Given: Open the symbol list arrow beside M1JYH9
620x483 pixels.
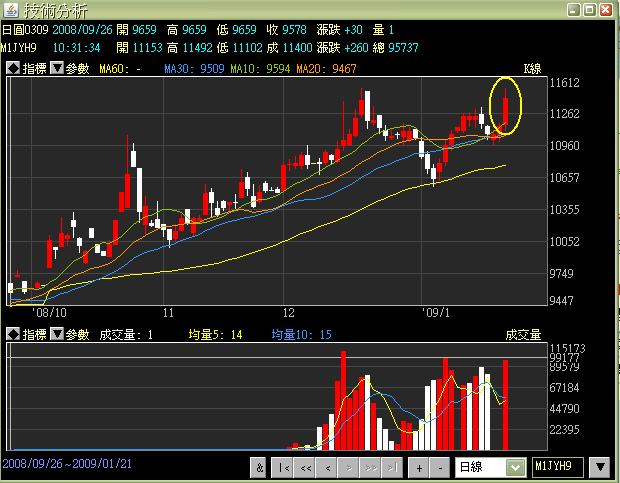Looking at the screenshot, I should (x=600, y=467).
